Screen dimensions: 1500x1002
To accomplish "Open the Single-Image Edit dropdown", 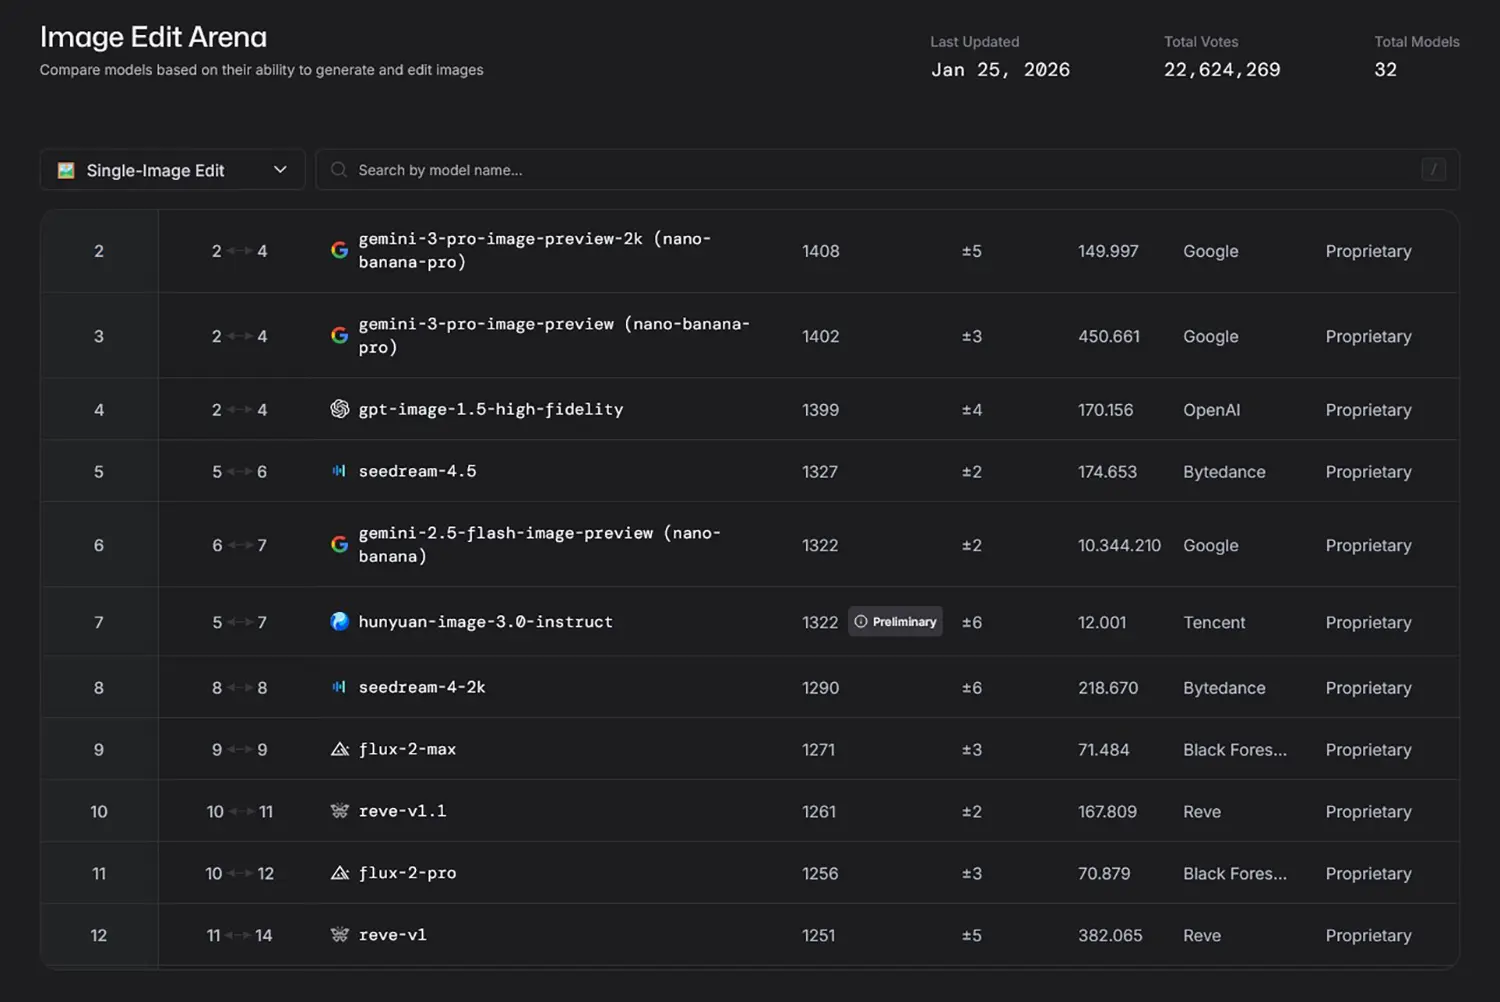I will click(x=171, y=170).
